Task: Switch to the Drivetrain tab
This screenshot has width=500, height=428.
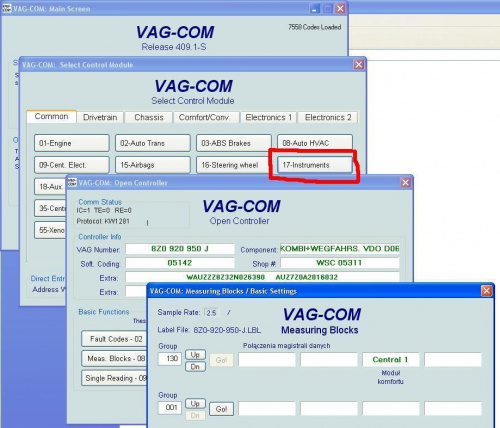Action: click(100, 117)
